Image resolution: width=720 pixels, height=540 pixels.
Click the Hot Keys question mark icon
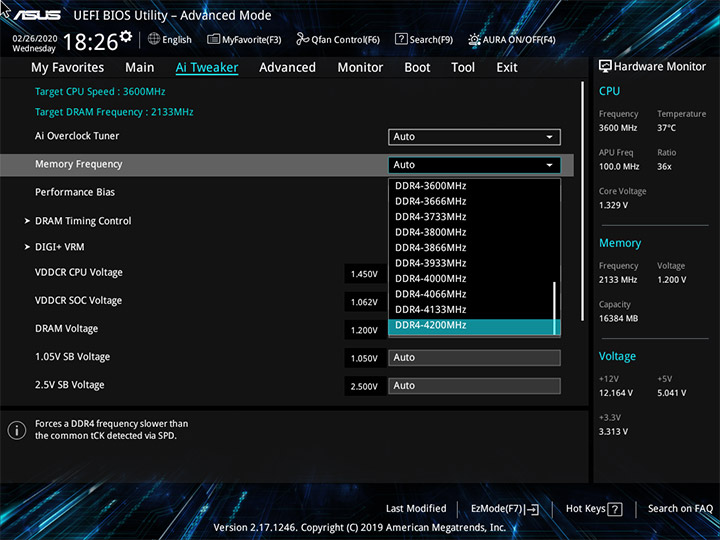(x=615, y=509)
